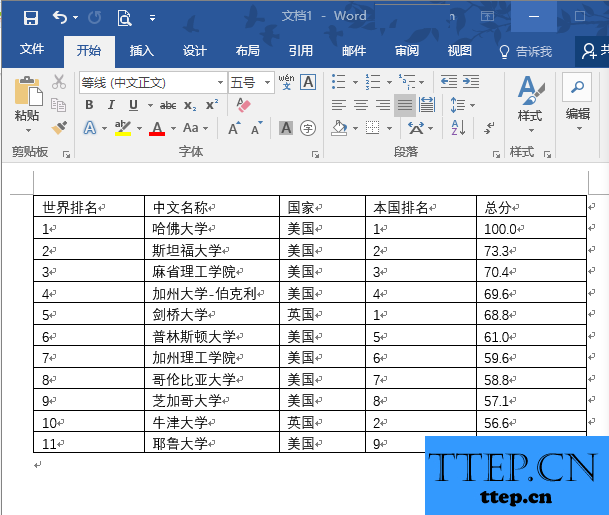Switch to the 视图 view tab
Viewport: 609px width, 515px height.
(x=459, y=50)
